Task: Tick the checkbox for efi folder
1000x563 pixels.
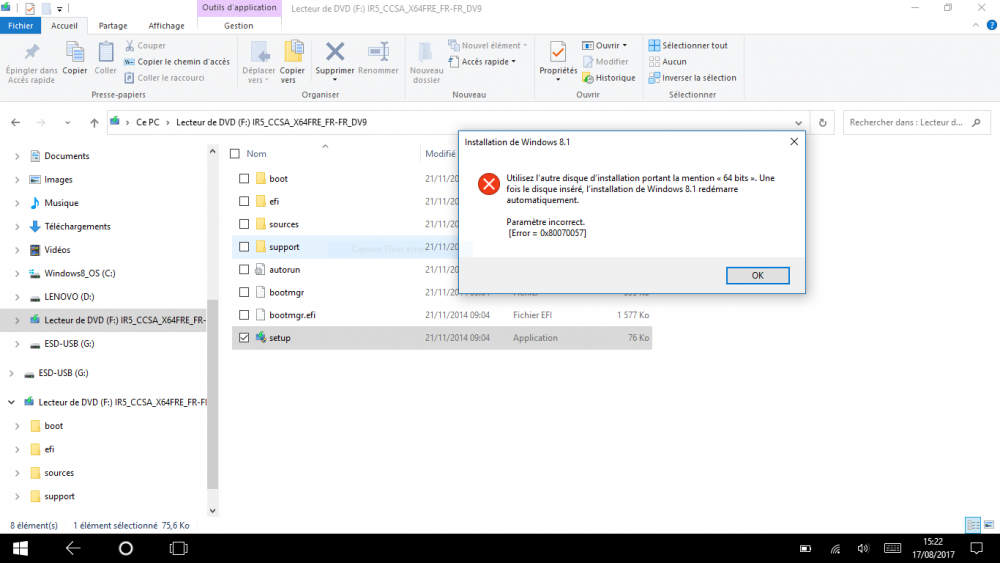Action: pyautogui.click(x=244, y=201)
